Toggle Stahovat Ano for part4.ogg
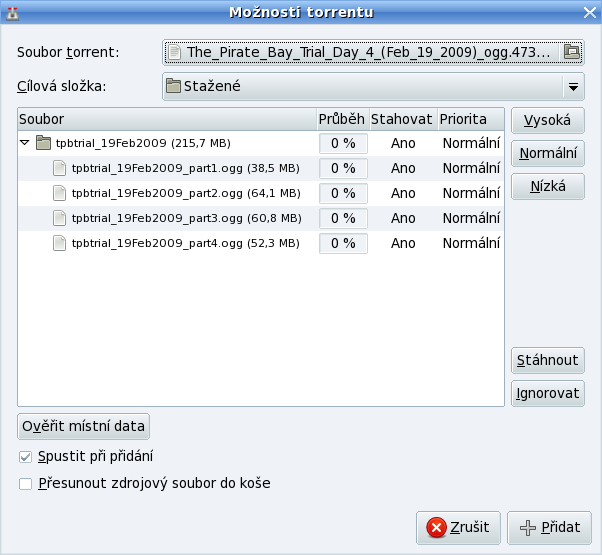Image resolution: width=602 pixels, height=555 pixels. (403, 243)
